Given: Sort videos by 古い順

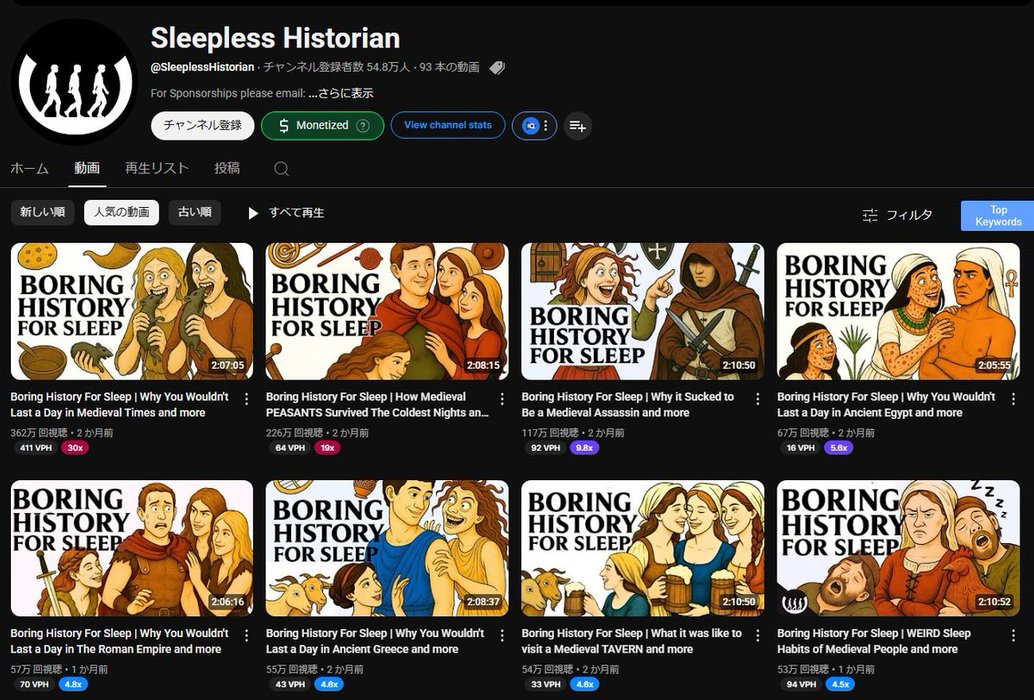Looking at the screenshot, I should (x=195, y=212).
